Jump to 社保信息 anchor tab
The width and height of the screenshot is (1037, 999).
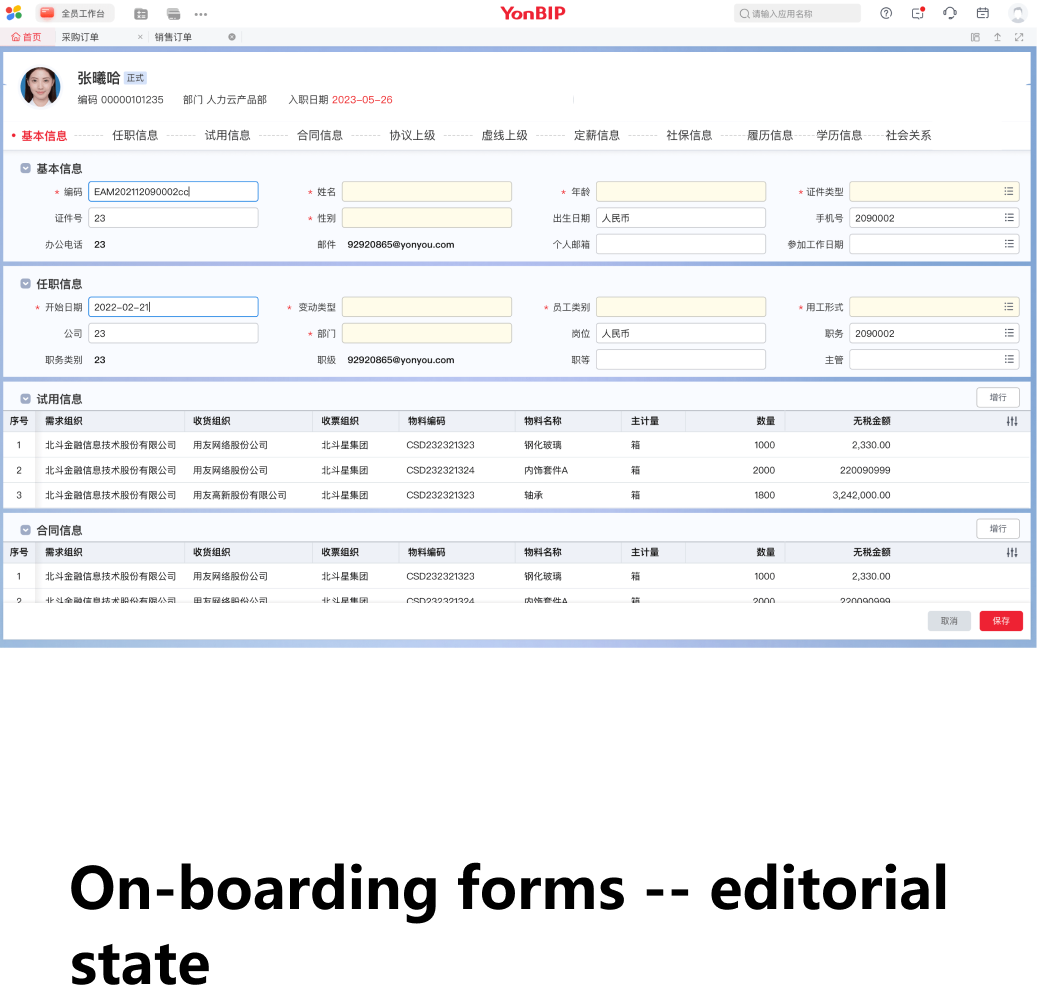689,136
